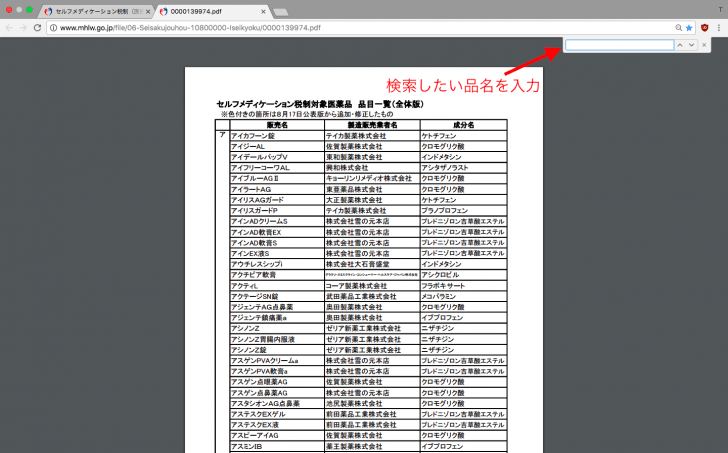Click product name アインAD軟膏EX
Screen dimensions: 728x453
pos(256,232)
